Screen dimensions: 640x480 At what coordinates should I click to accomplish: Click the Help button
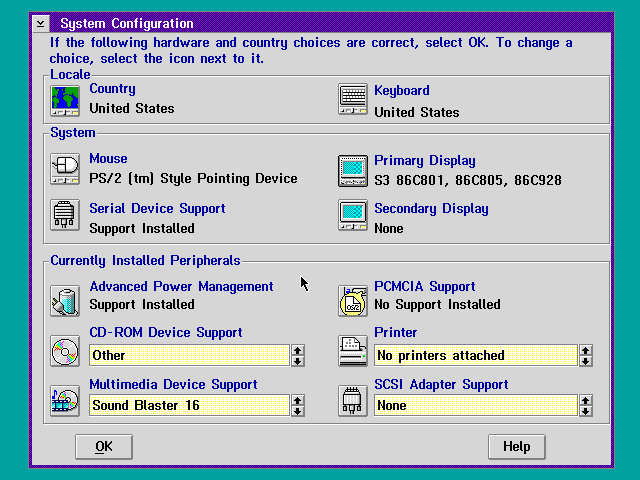tap(516, 446)
